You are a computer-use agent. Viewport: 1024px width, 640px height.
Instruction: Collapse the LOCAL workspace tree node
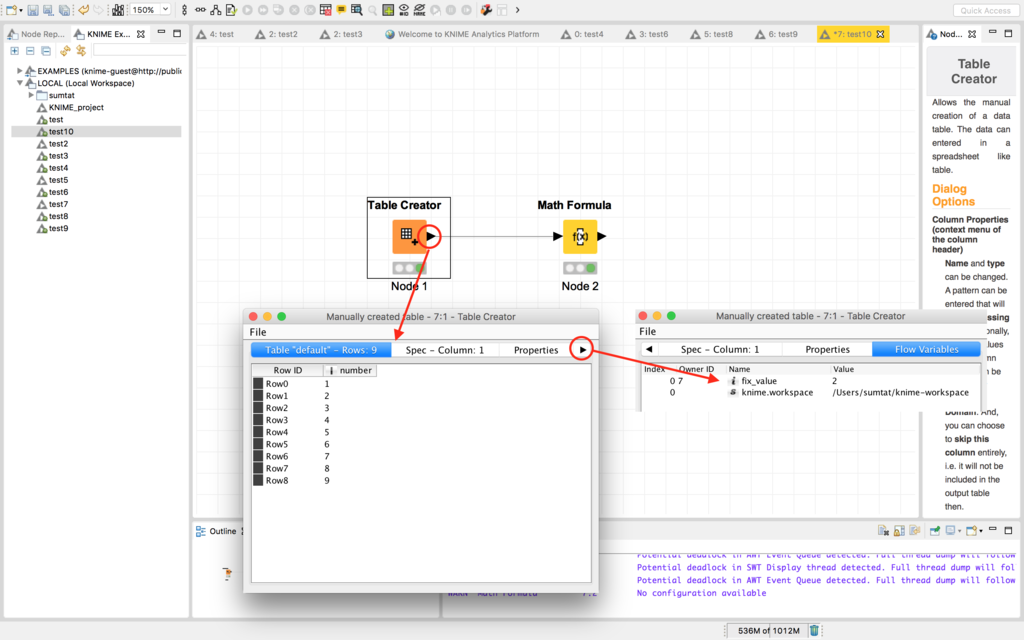[20, 83]
